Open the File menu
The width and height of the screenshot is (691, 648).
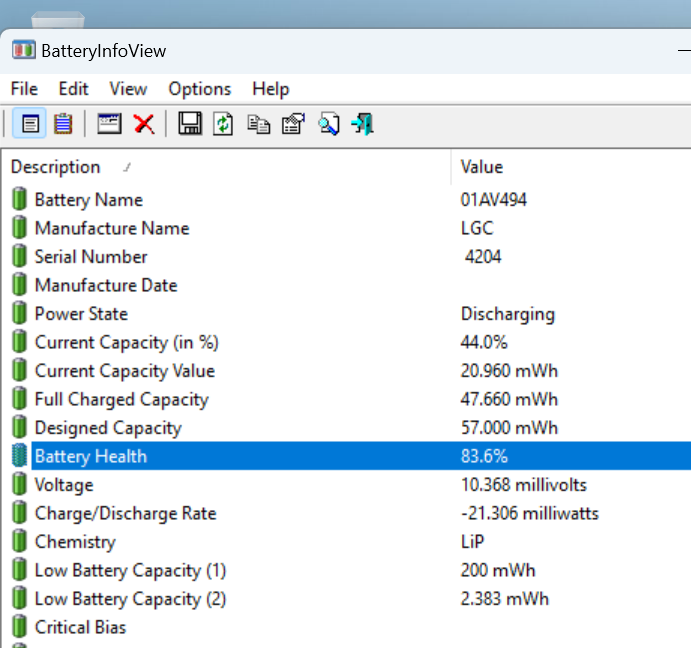[x=24, y=89]
